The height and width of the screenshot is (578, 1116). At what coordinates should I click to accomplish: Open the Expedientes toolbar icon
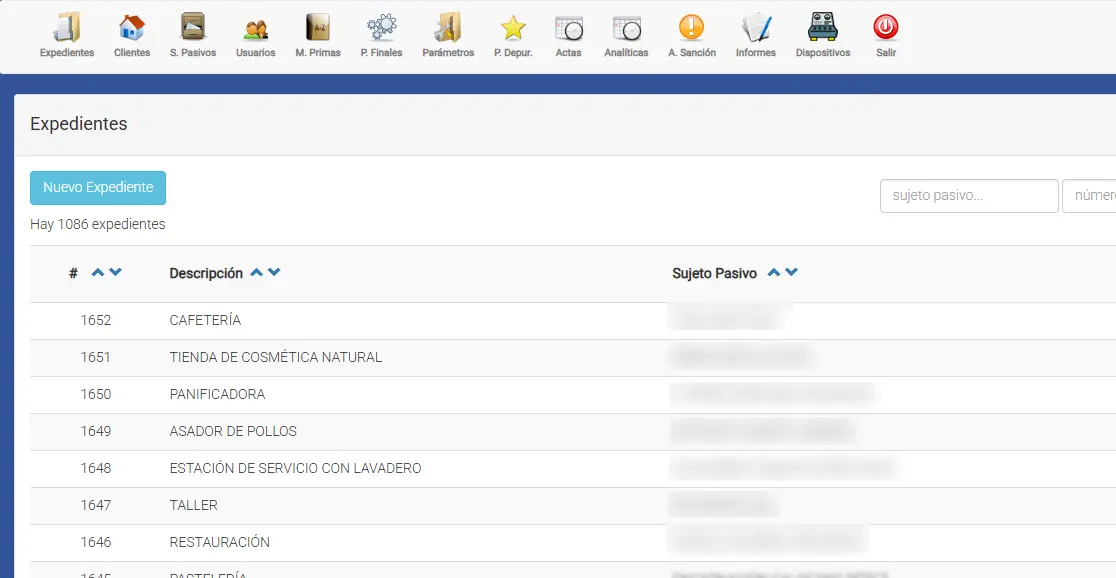[67, 29]
